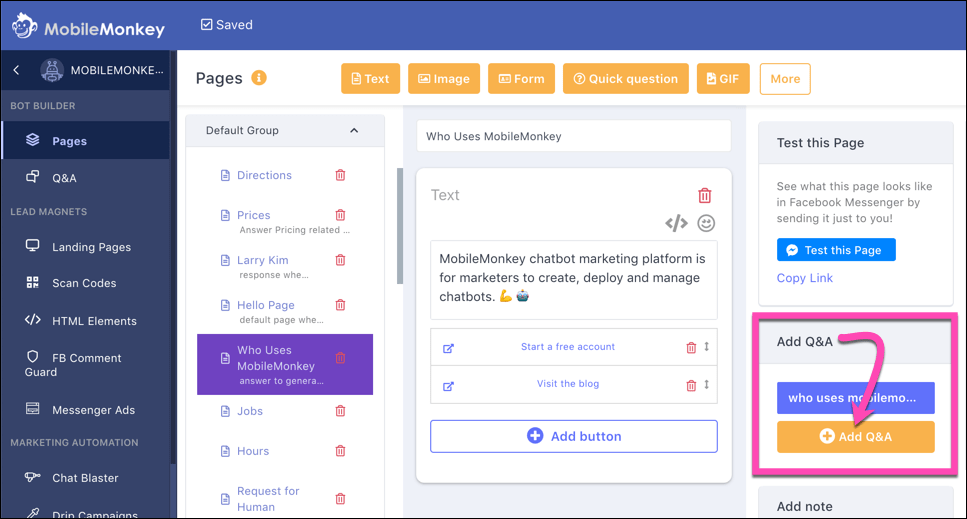The width and height of the screenshot is (967, 519).
Task: Collapse the Default Group section
Action: [x=354, y=131]
